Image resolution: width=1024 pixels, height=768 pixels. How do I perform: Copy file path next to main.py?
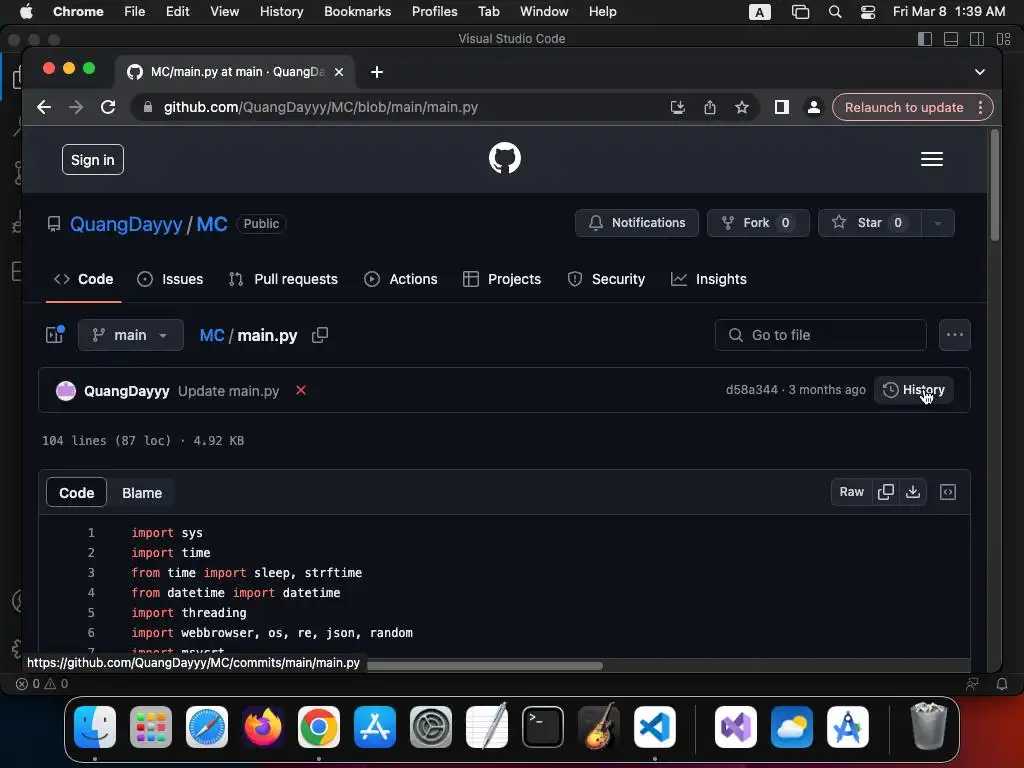point(320,335)
